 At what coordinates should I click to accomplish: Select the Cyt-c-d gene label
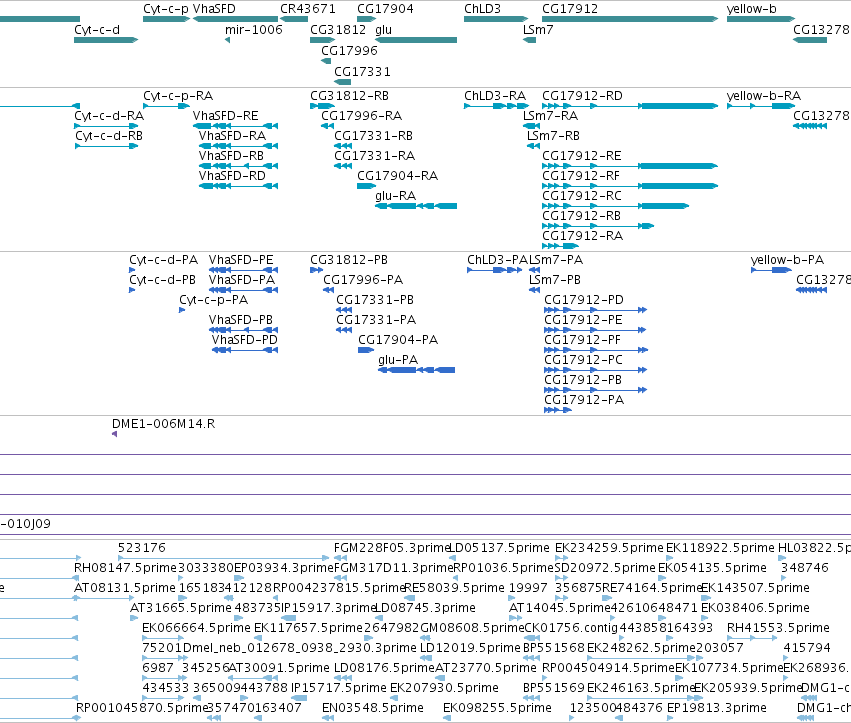[97, 29]
